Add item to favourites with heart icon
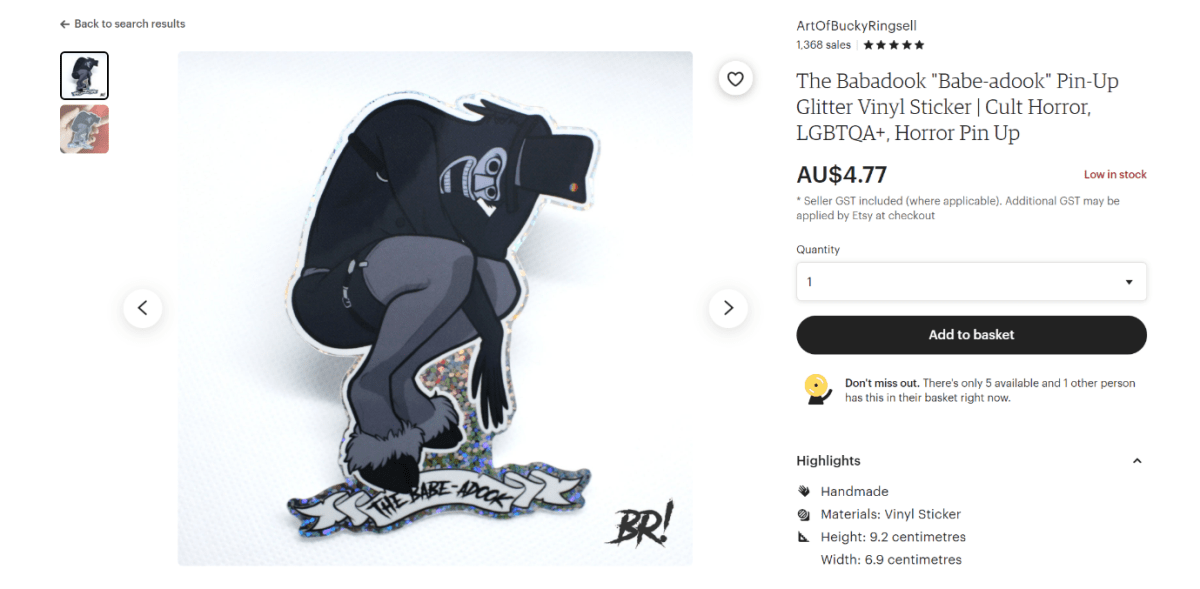Viewport: 1200px width, 589px height. coord(735,79)
